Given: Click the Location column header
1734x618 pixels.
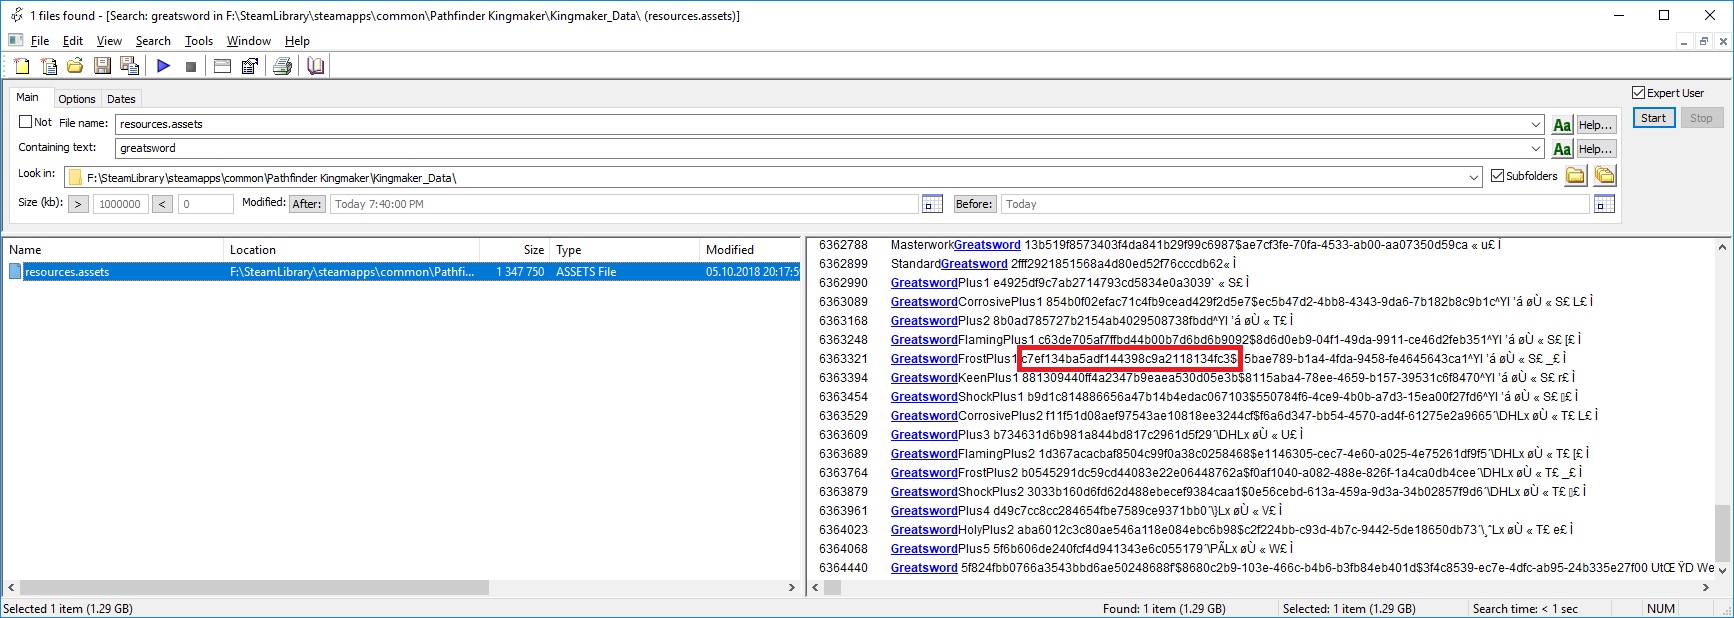Looking at the screenshot, I should click(x=351, y=250).
